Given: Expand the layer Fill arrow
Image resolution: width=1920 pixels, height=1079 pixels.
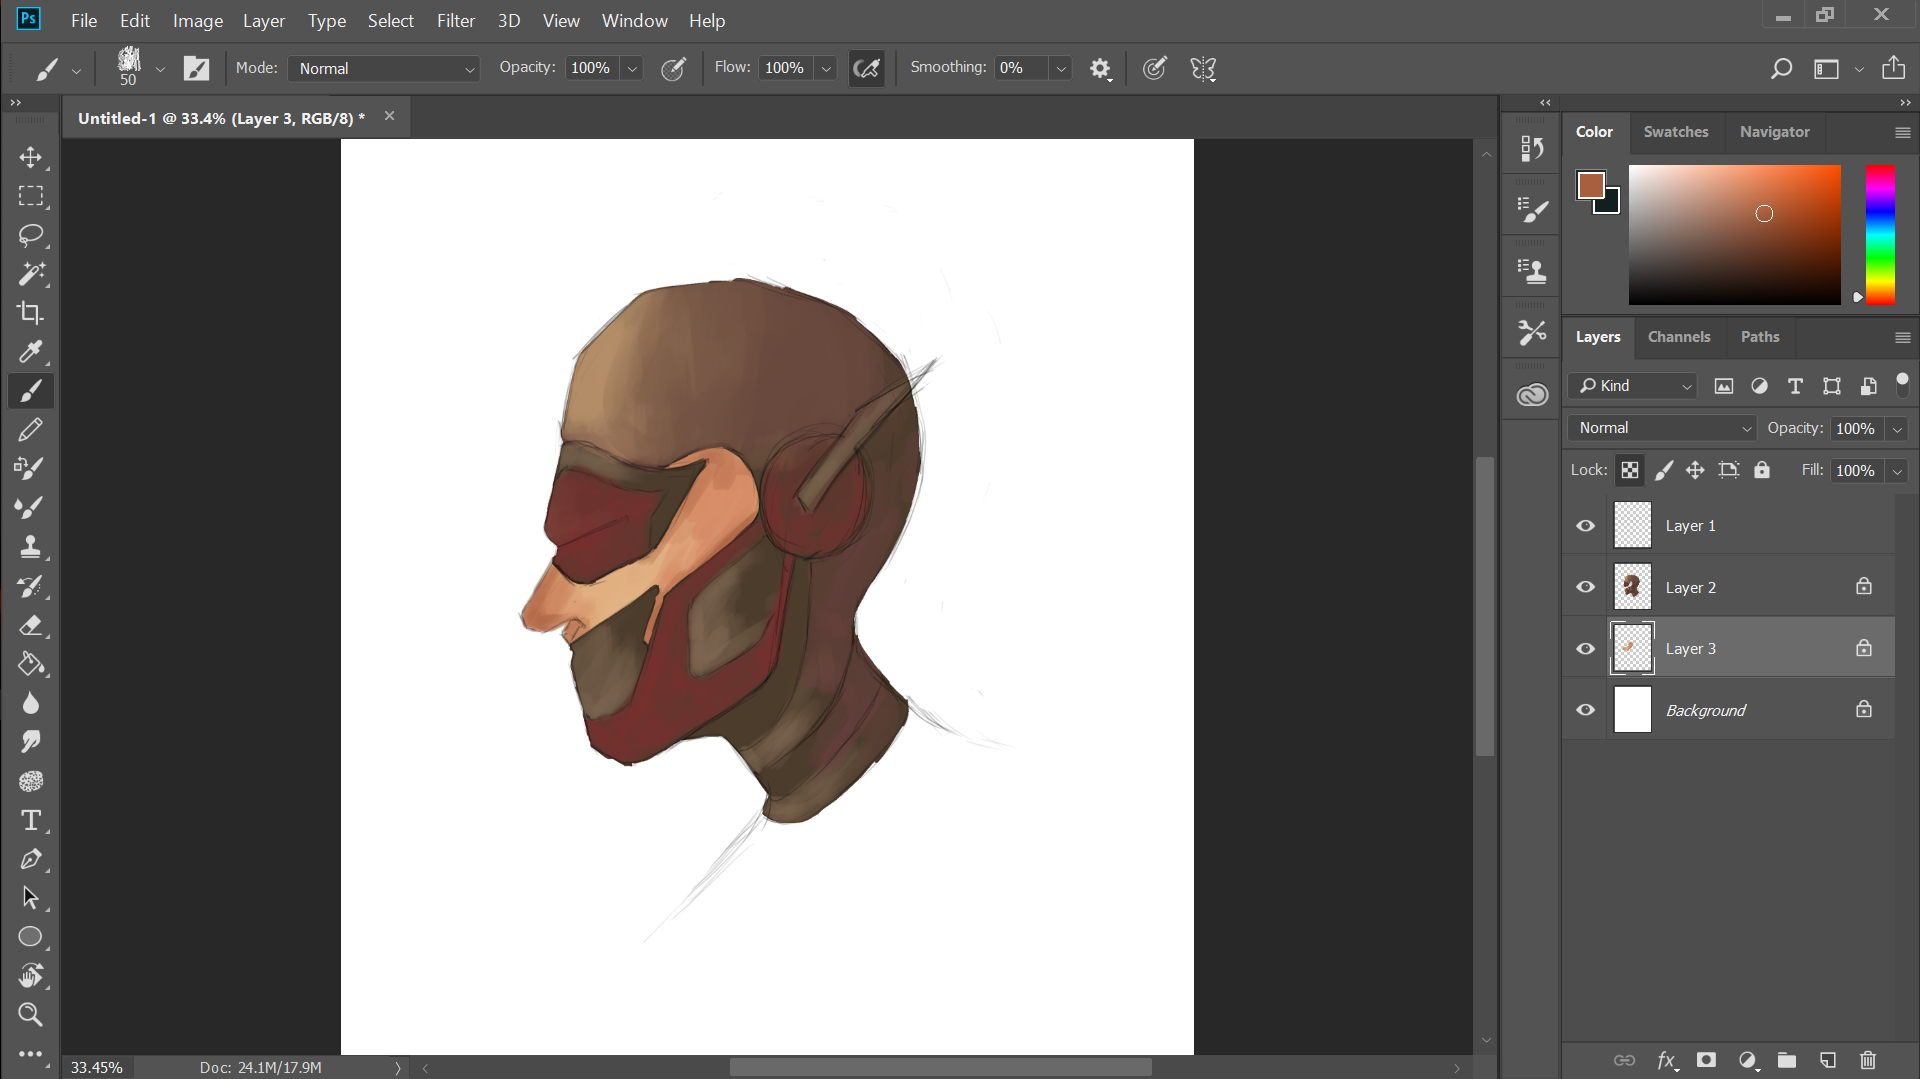Looking at the screenshot, I should [1897, 471].
